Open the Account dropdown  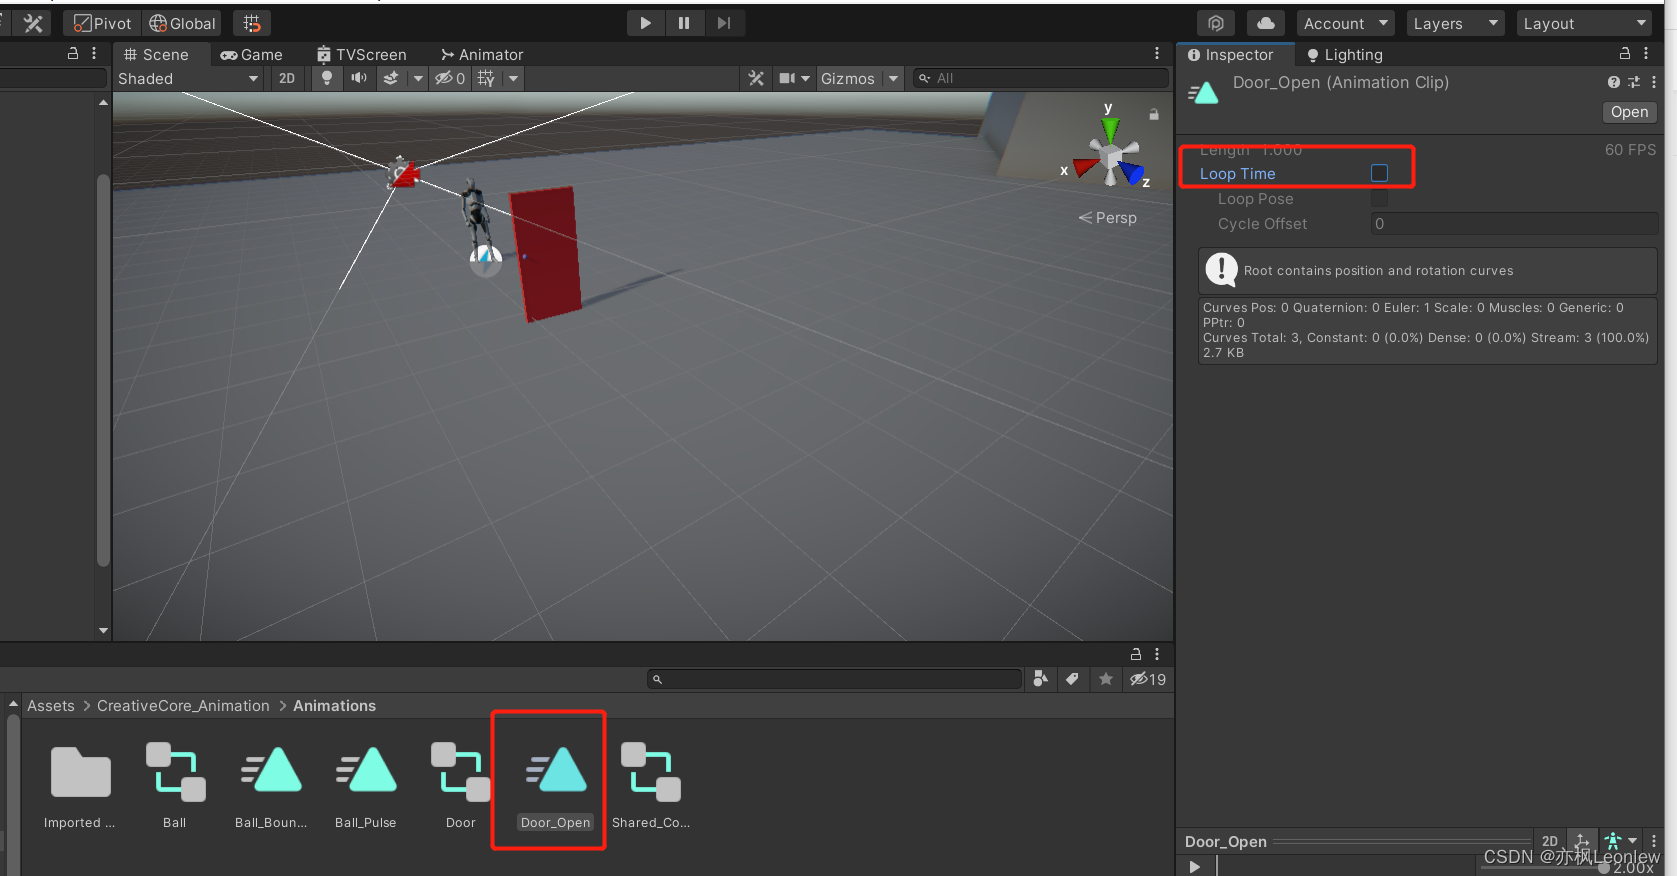tap(1346, 23)
